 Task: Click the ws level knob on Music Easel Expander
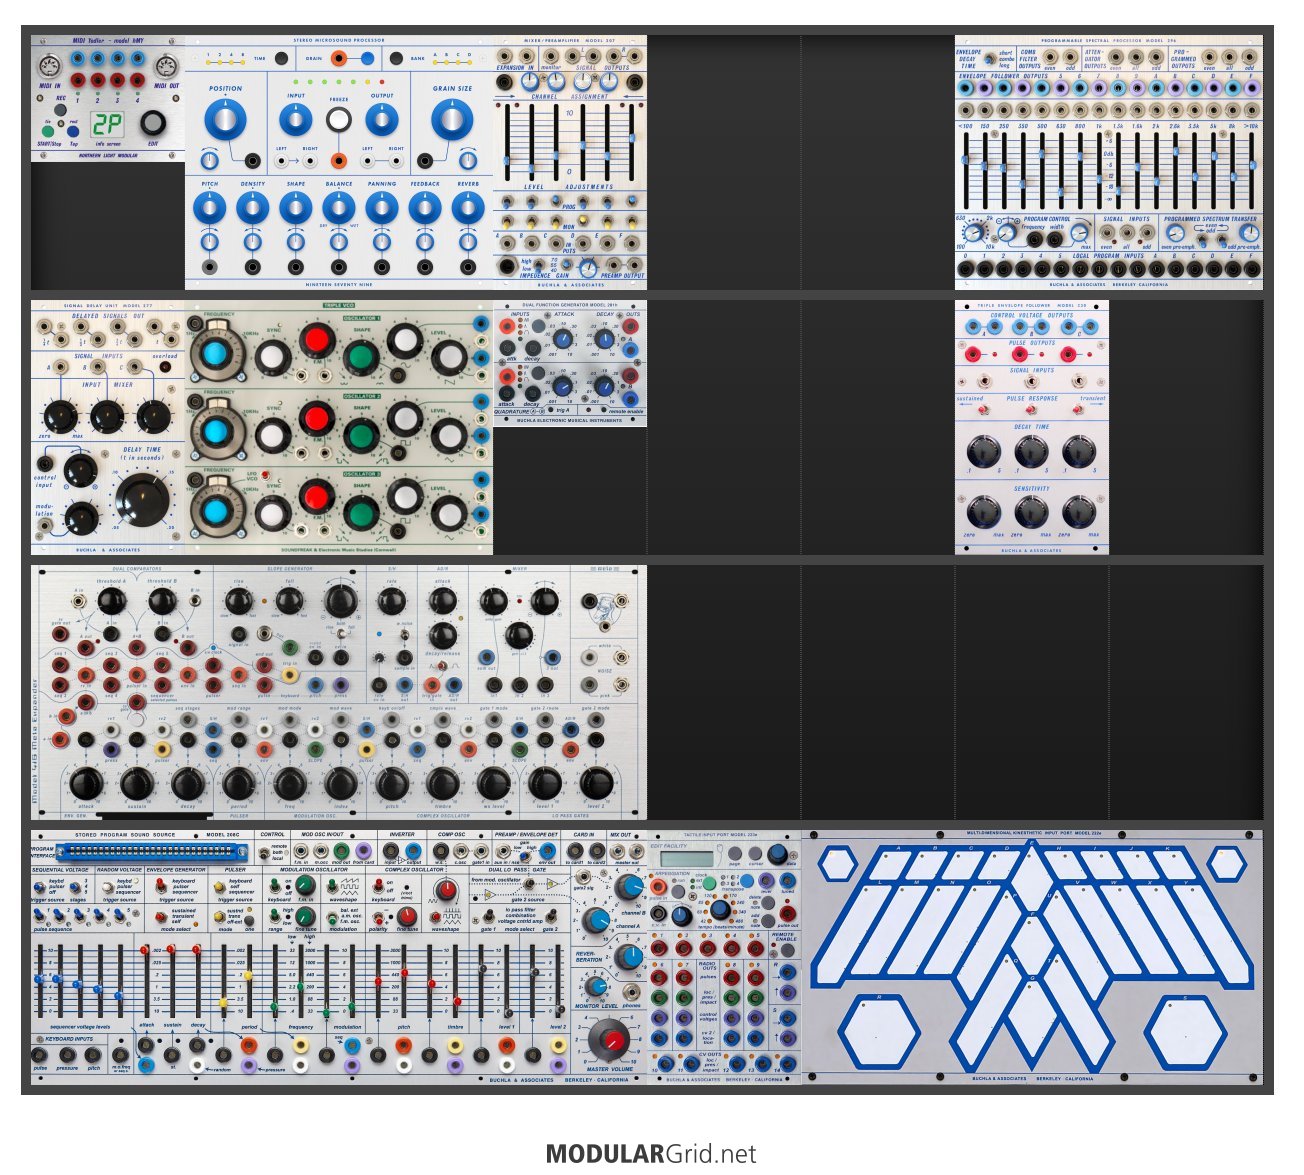pyautogui.click(x=493, y=785)
